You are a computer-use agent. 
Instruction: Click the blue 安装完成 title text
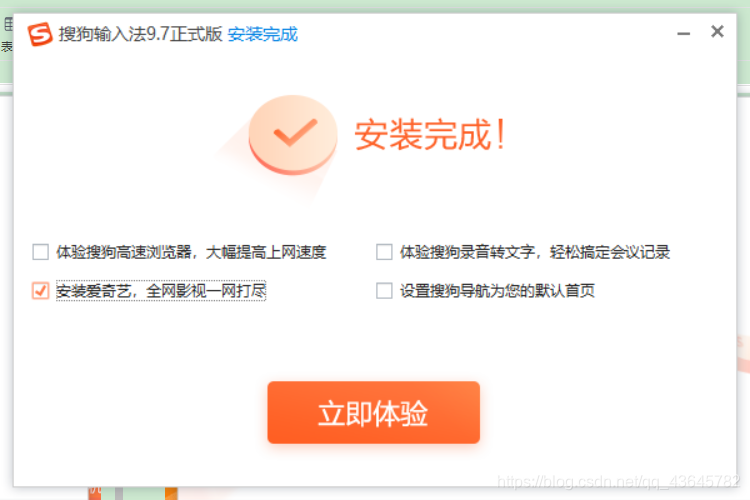[263, 34]
